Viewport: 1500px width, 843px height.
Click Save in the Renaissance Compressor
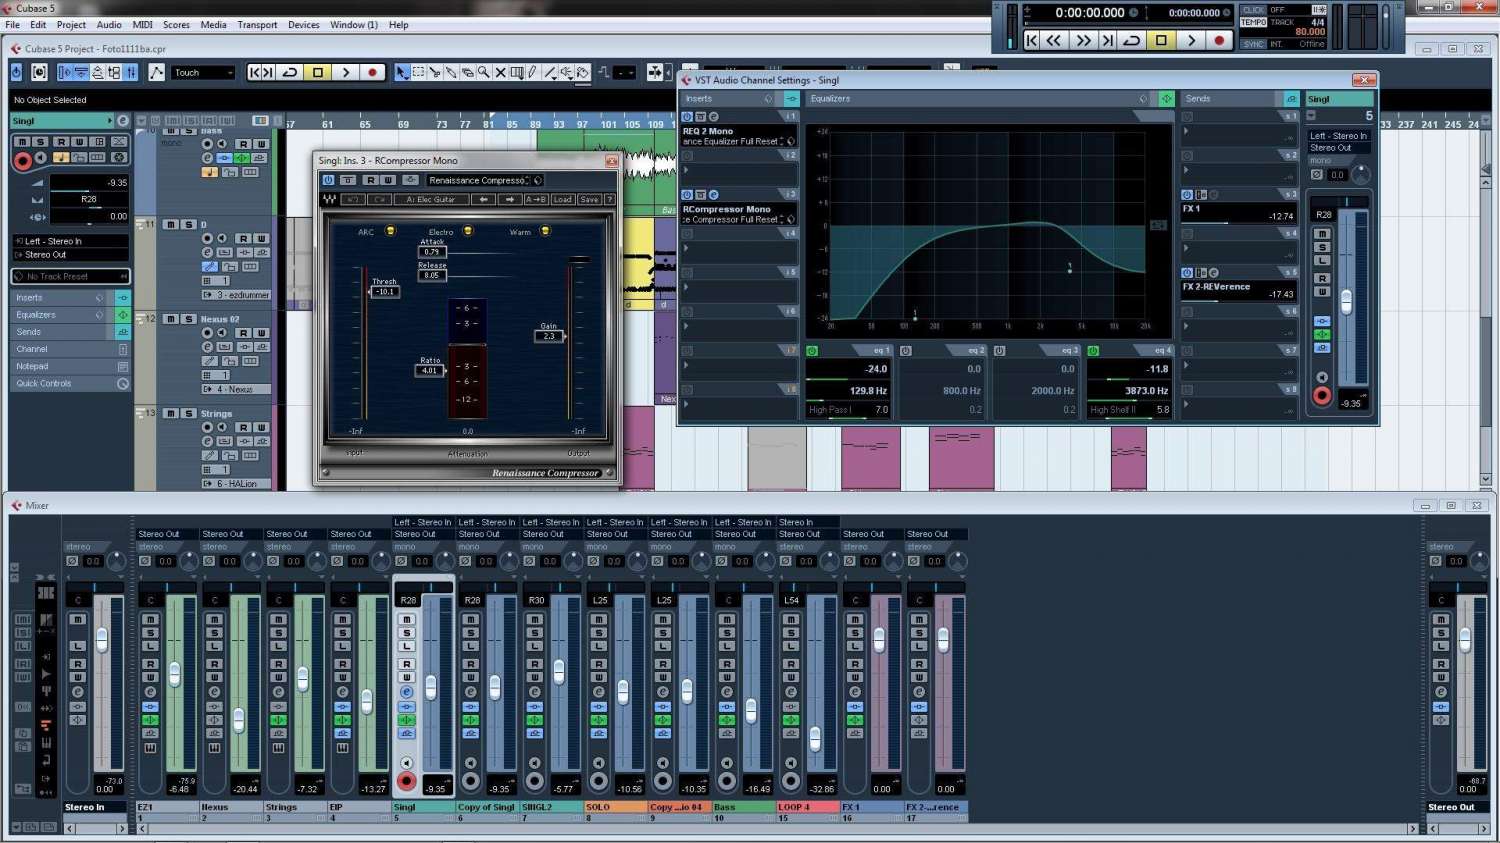589,200
